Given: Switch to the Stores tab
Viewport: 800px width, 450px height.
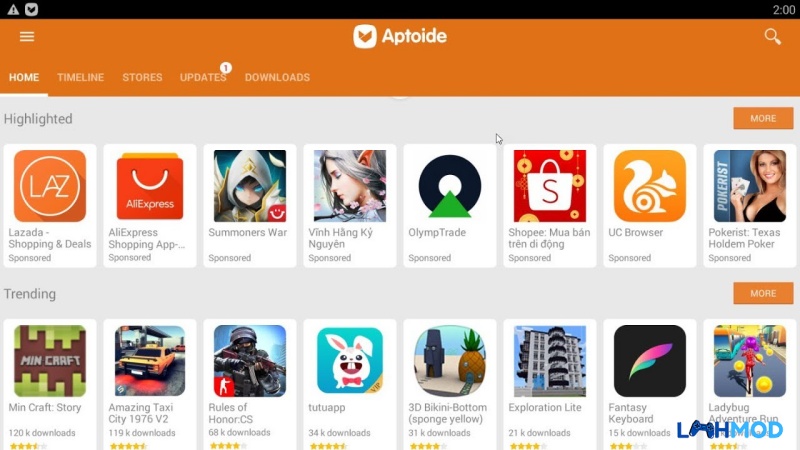Looking at the screenshot, I should click(x=142, y=78).
